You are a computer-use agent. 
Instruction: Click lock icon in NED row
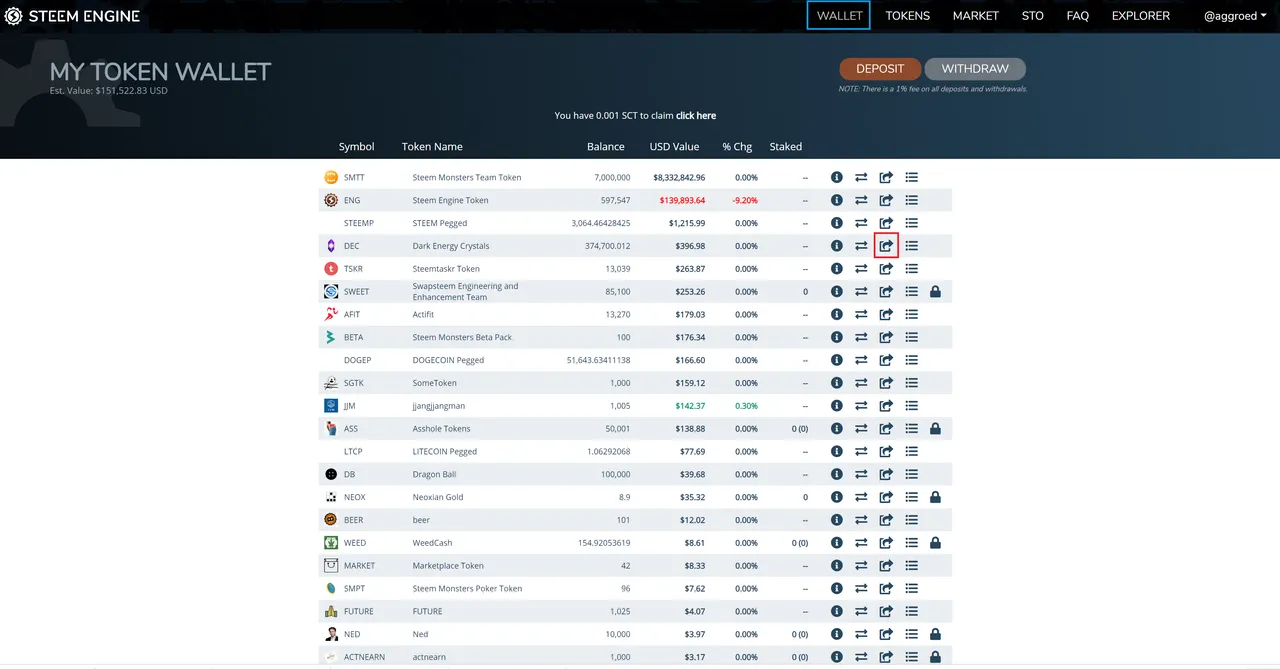coord(935,634)
